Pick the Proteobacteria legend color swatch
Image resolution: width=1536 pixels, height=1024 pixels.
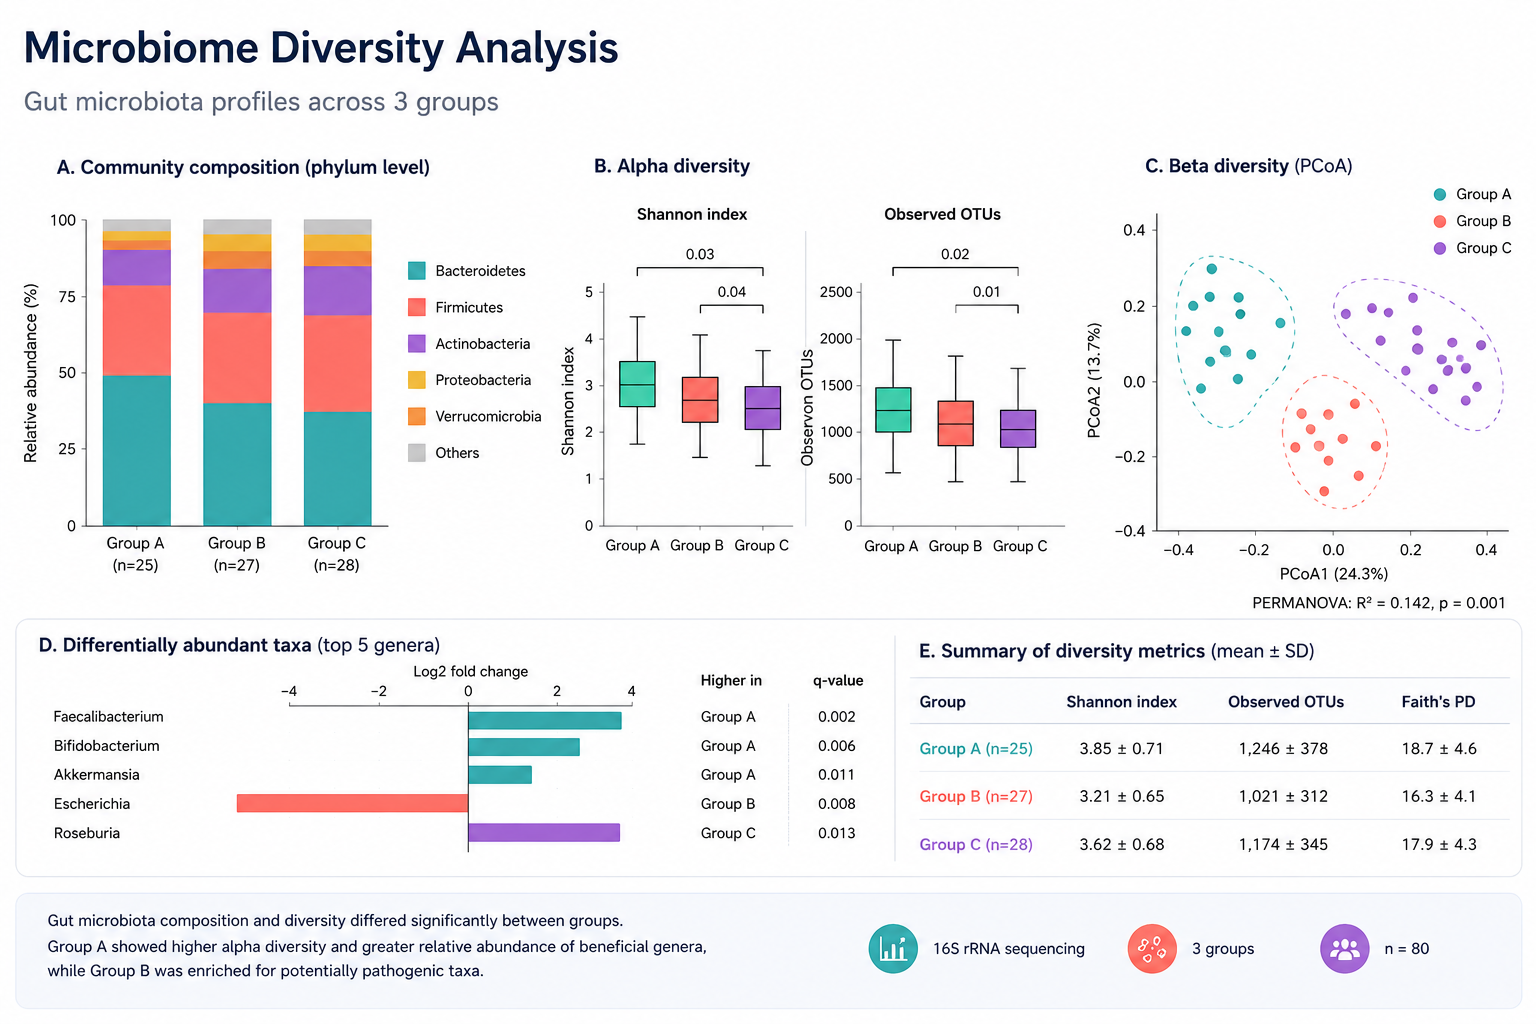tap(417, 380)
